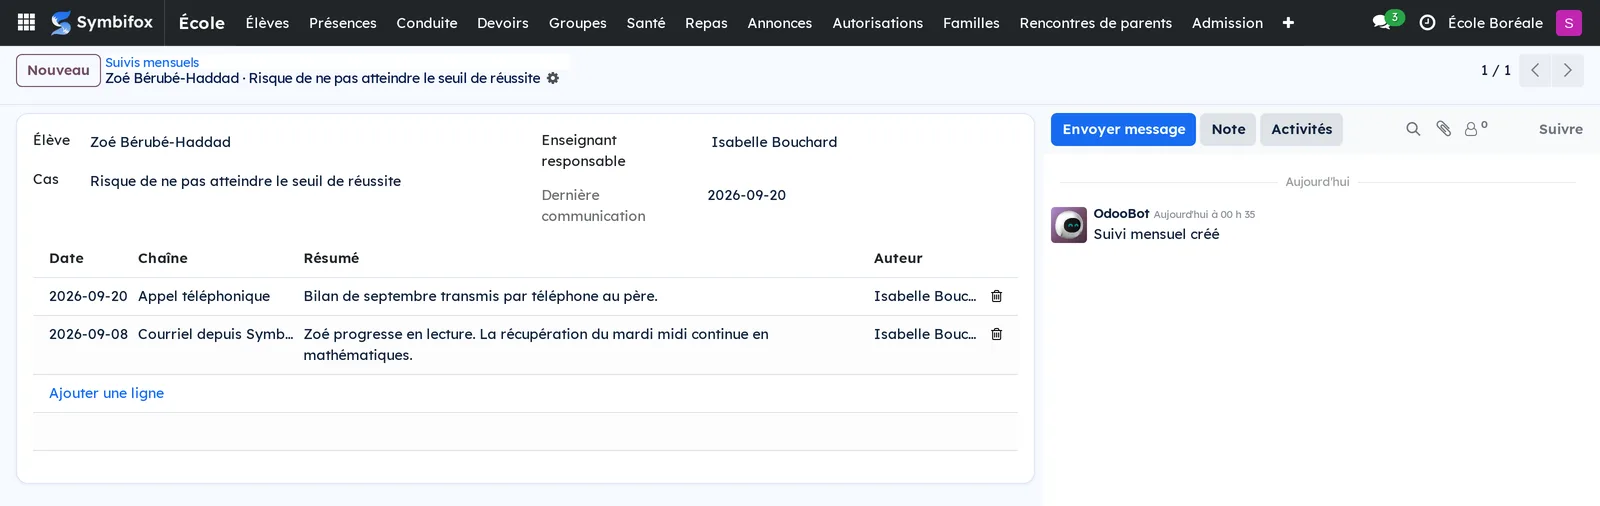Open the Groupes menu

(x=578, y=22)
